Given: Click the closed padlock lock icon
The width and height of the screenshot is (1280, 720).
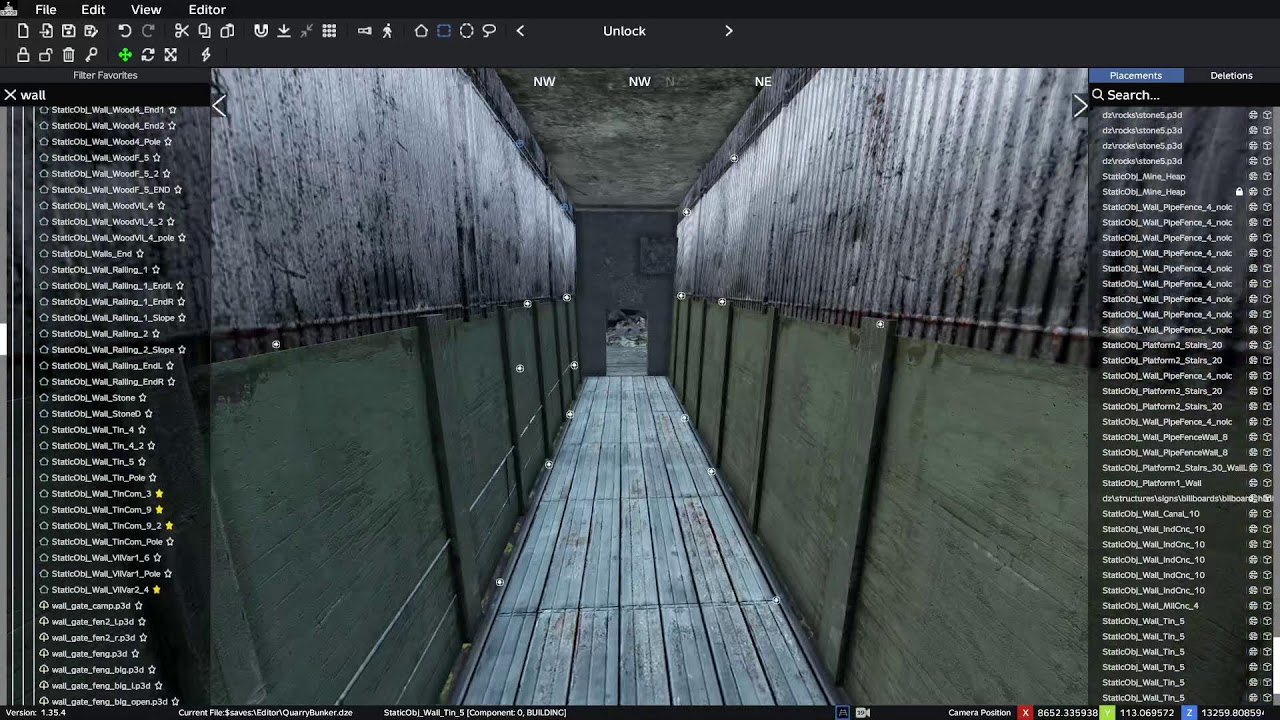Looking at the screenshot, I should [23, 55].
